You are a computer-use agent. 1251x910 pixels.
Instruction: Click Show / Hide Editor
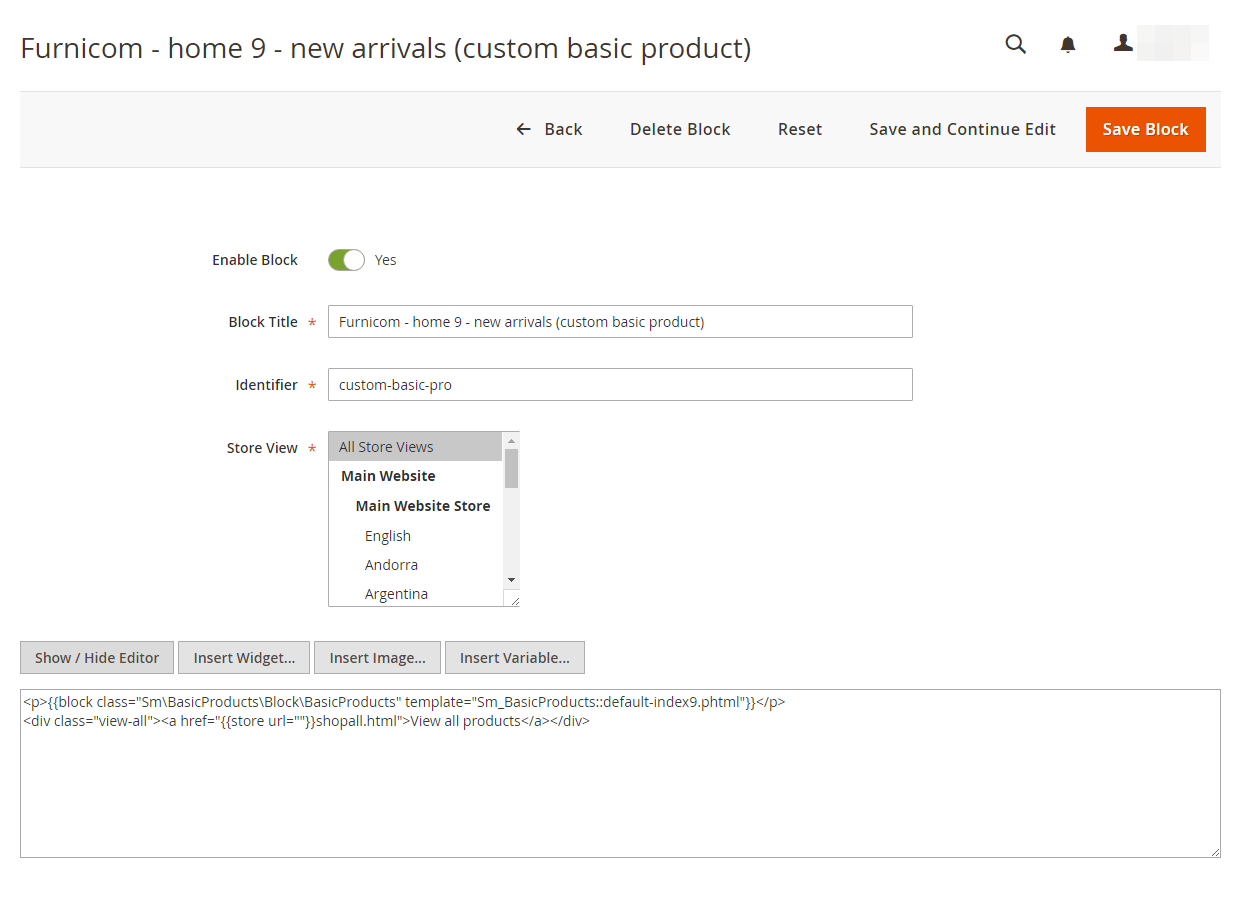[x=97, y=657]
